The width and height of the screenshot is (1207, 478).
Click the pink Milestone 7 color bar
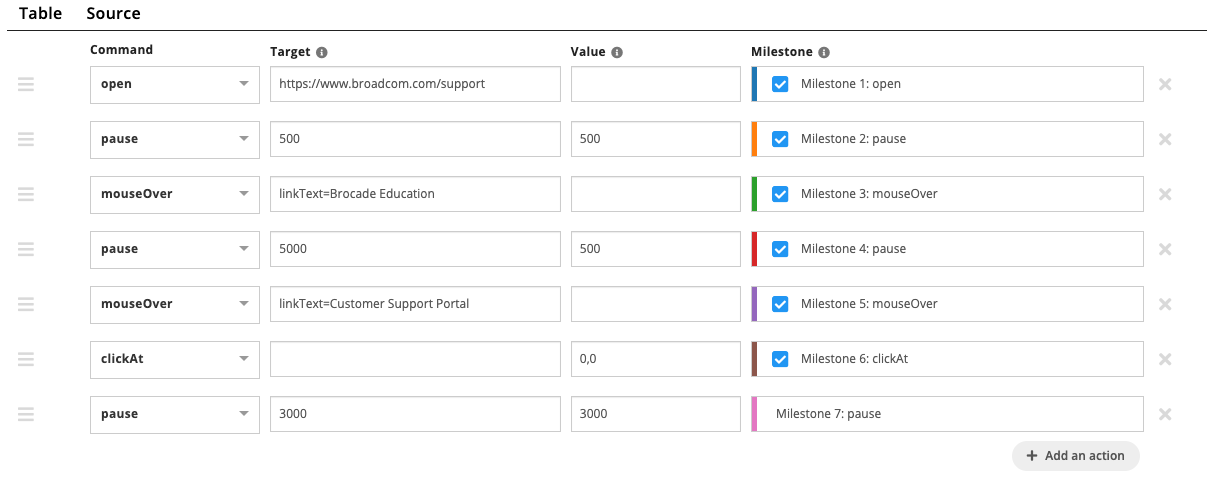(754, 414)
